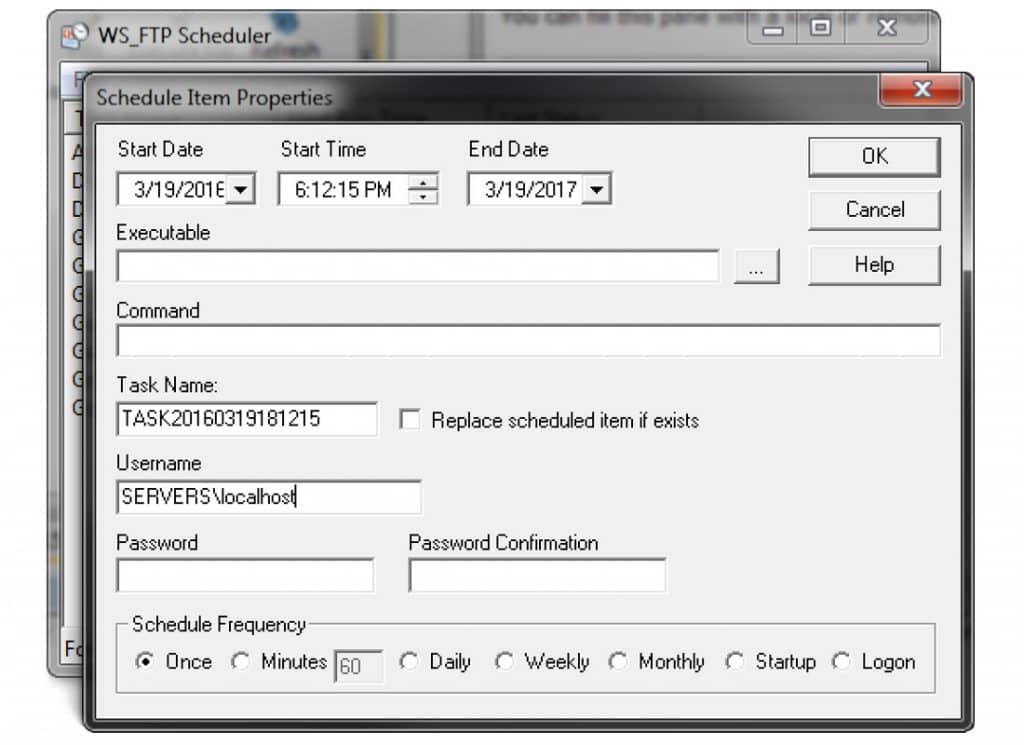Focus the Command text field
The image size is (1024, 745).
[528, 340]
